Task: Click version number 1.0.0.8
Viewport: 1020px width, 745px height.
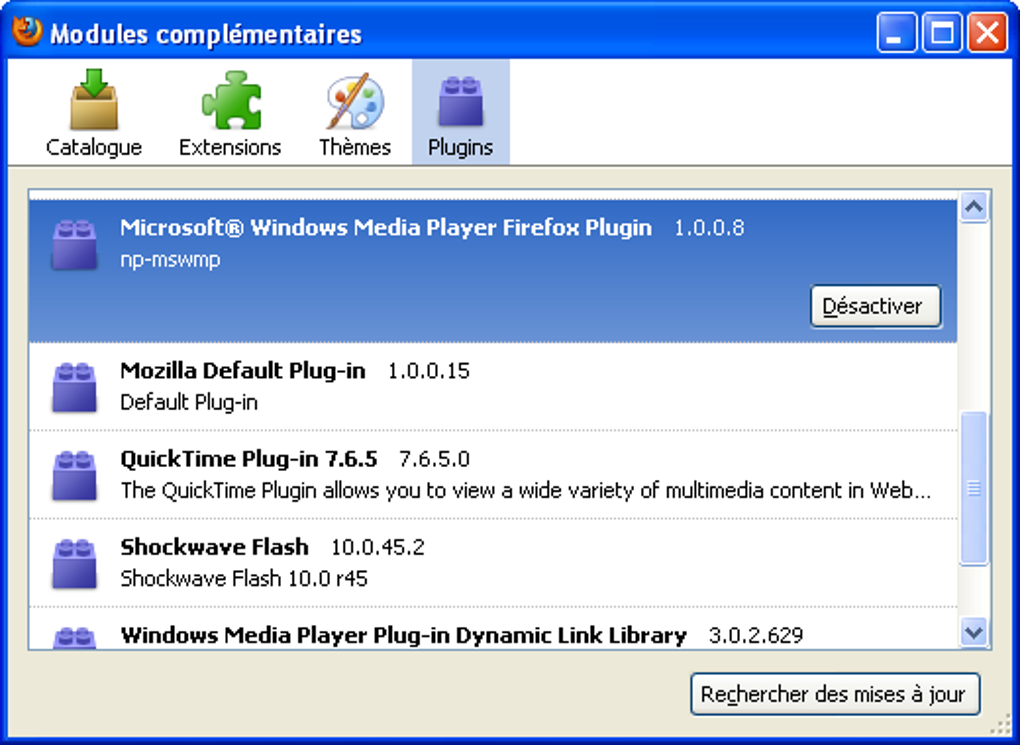Action: tap(709, 228)
